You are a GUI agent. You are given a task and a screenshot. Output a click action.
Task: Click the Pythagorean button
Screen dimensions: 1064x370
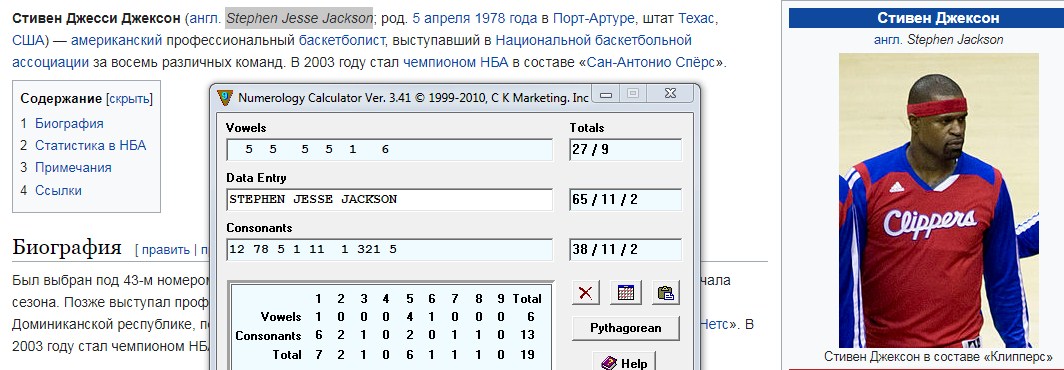626,329
